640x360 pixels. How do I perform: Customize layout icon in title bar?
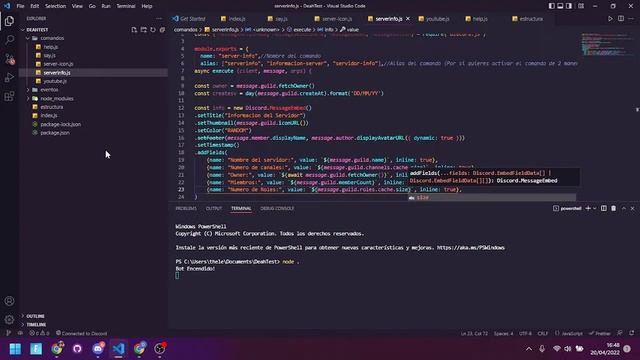coord(581,6)
